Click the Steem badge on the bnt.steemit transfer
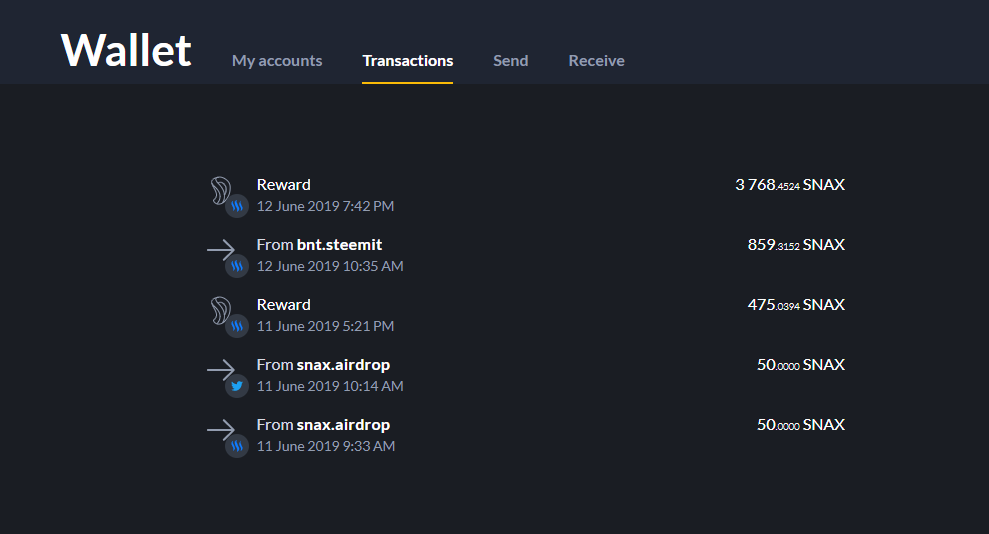Viewport: 989px width, 534px height. click(237, 267)
